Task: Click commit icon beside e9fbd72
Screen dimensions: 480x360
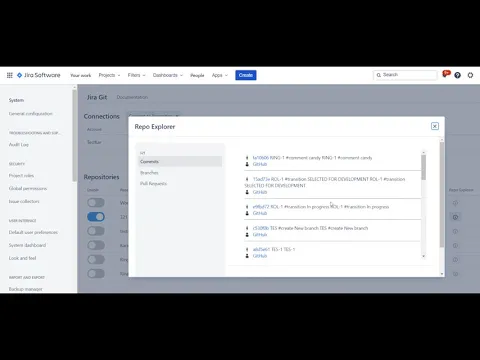Action: point(247,207)
